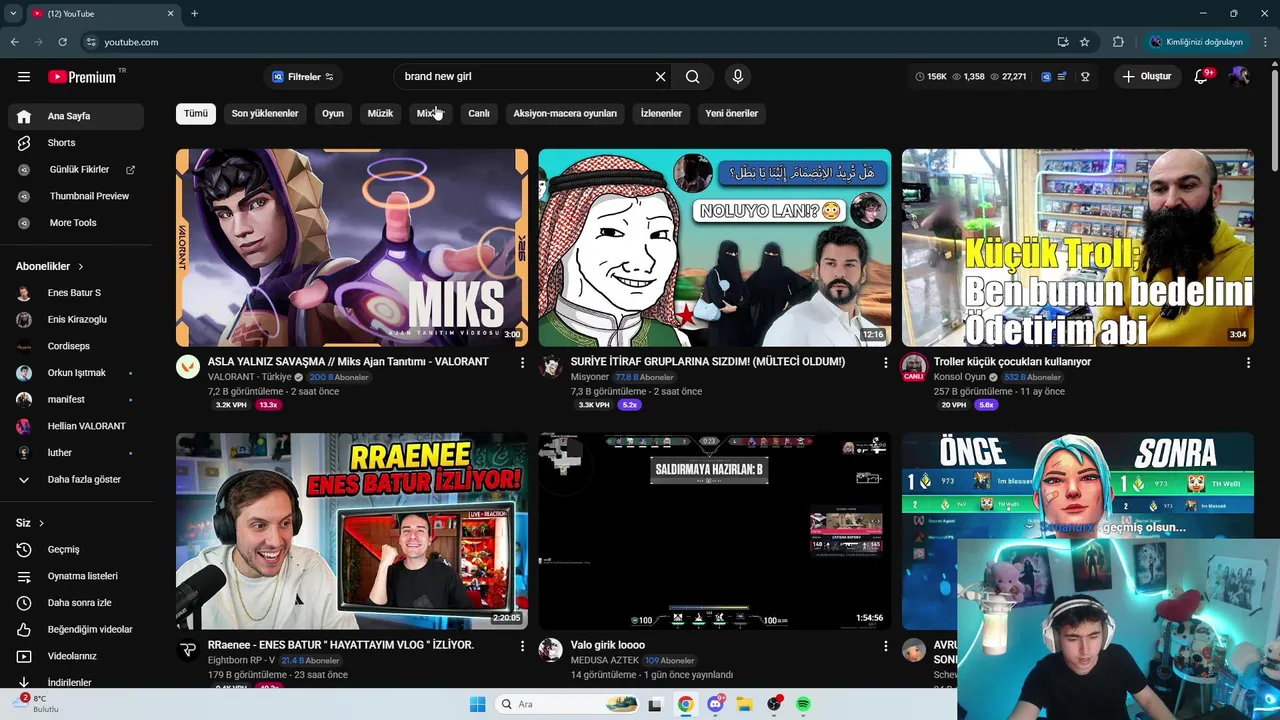Select the Yeni öneriler chip
1280x720 pixels.
(732, 114)
